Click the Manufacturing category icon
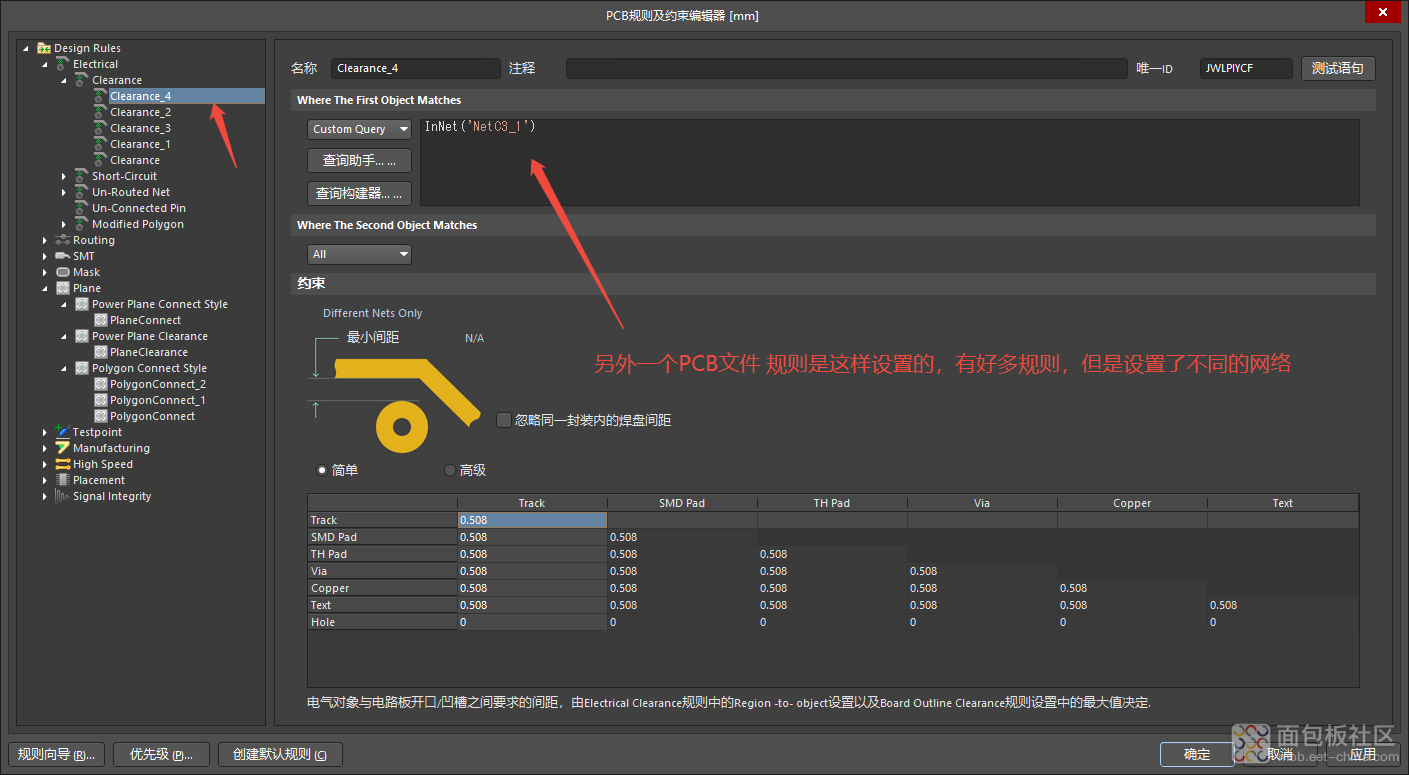 [x=63, y=448]
